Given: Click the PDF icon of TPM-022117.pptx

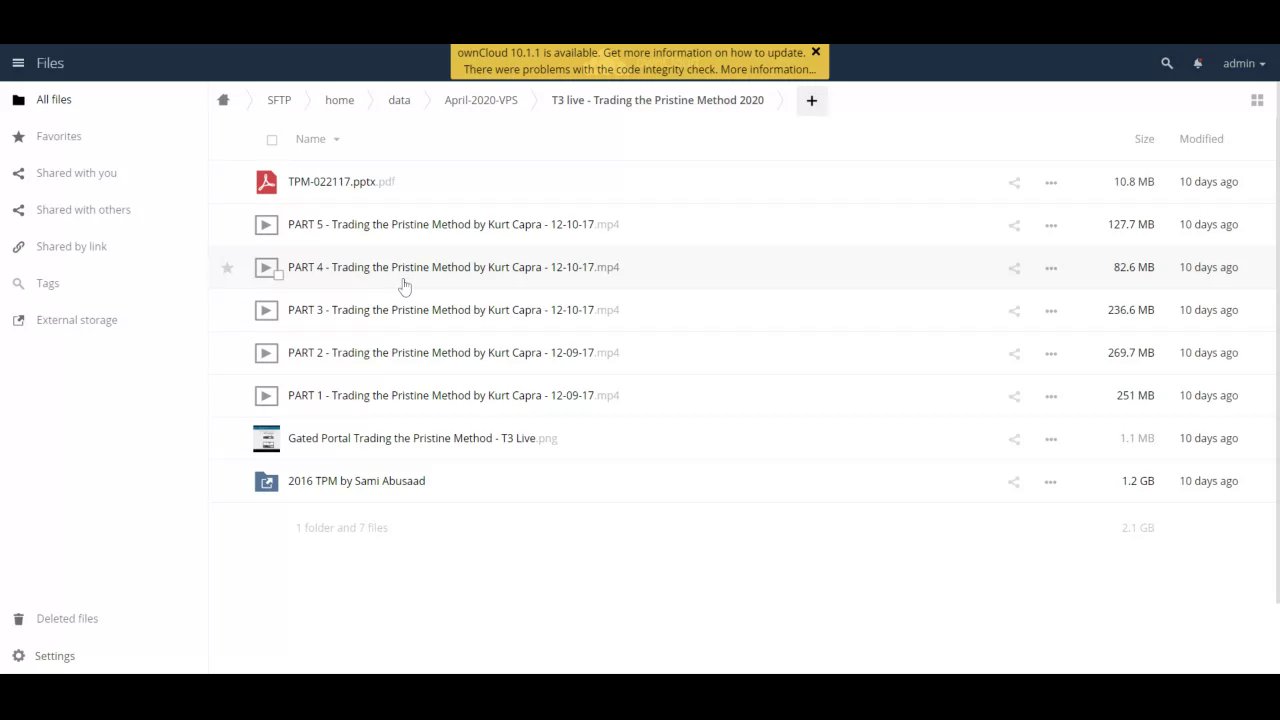Looking at the screenshot, I should [266, 182].
